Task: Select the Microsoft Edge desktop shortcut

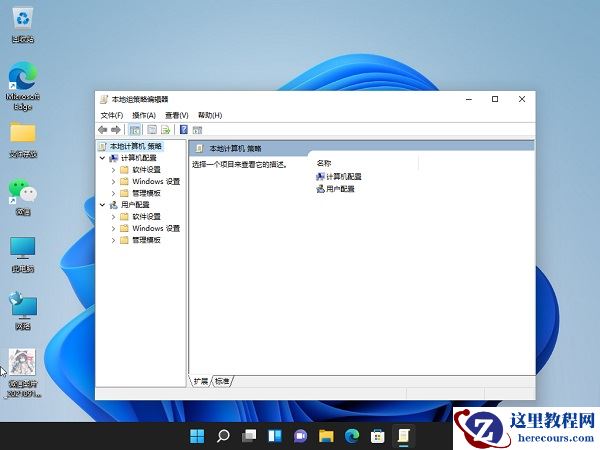Action: (23, 86)
